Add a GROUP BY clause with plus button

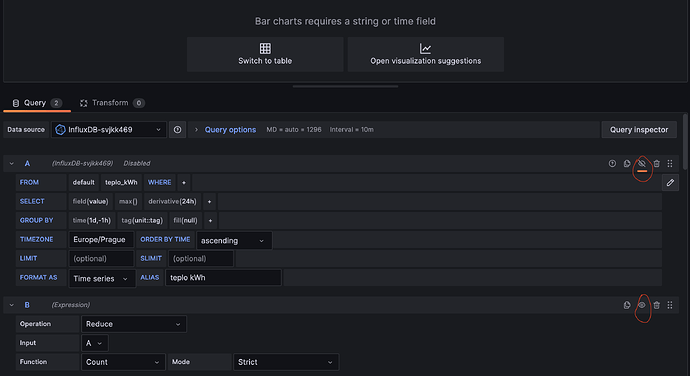210,220
